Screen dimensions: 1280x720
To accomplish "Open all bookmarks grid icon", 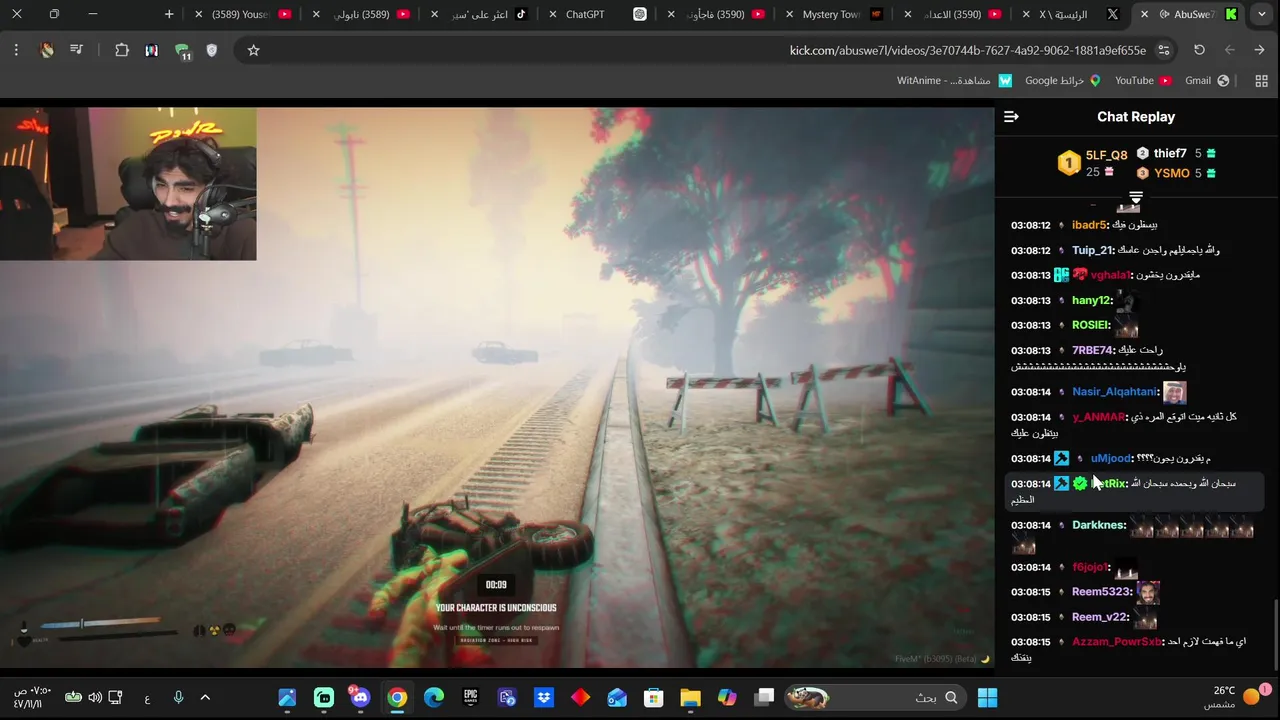I will [x=1261, y=80].
